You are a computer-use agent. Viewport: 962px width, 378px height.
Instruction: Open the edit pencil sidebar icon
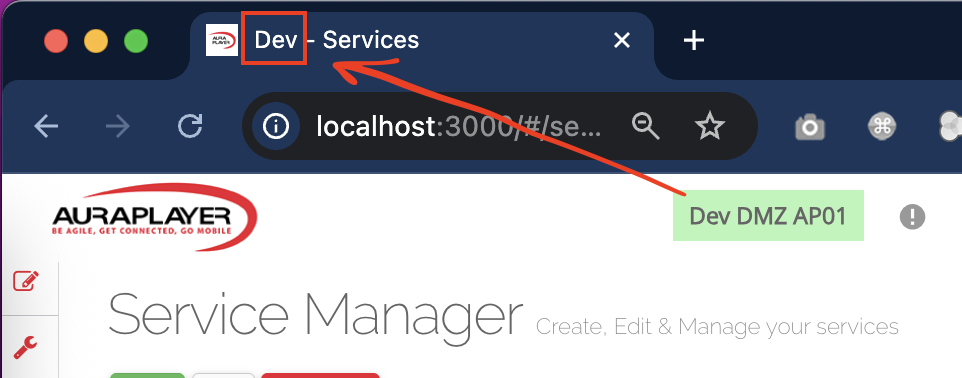(26, 281)
